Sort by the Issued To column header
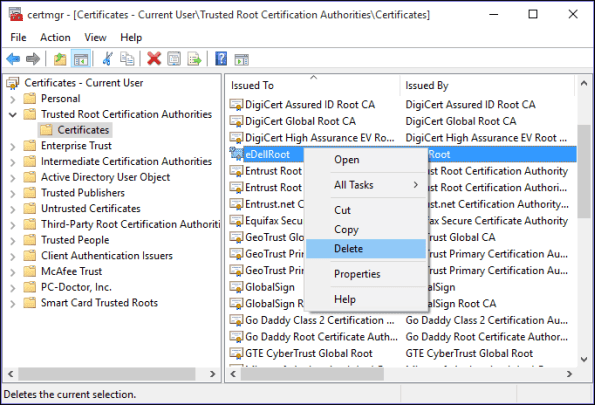This screenshot has height=405, width=595. 313,85
